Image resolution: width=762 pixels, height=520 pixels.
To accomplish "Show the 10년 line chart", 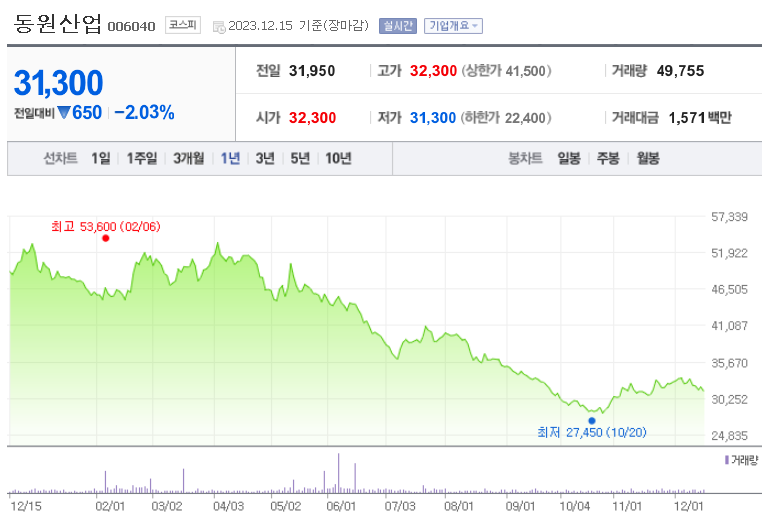I will (x=338, y=158).
